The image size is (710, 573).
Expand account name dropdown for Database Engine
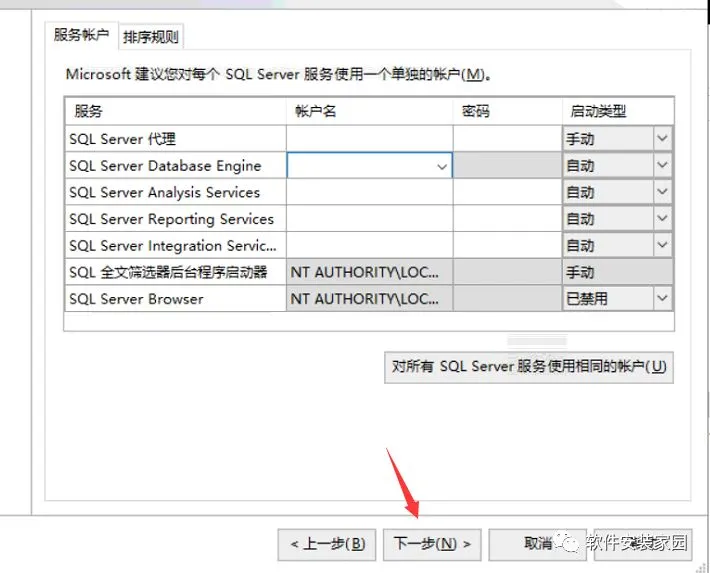coord(442,166)
